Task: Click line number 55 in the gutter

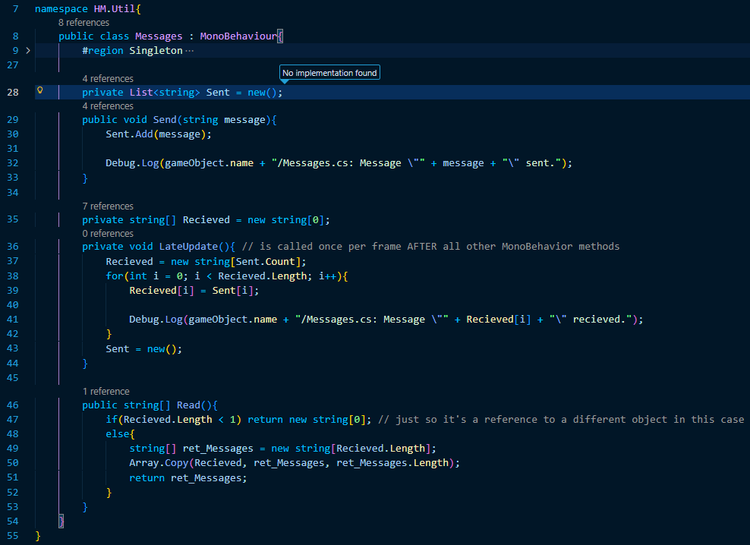Action: (13, 536)
